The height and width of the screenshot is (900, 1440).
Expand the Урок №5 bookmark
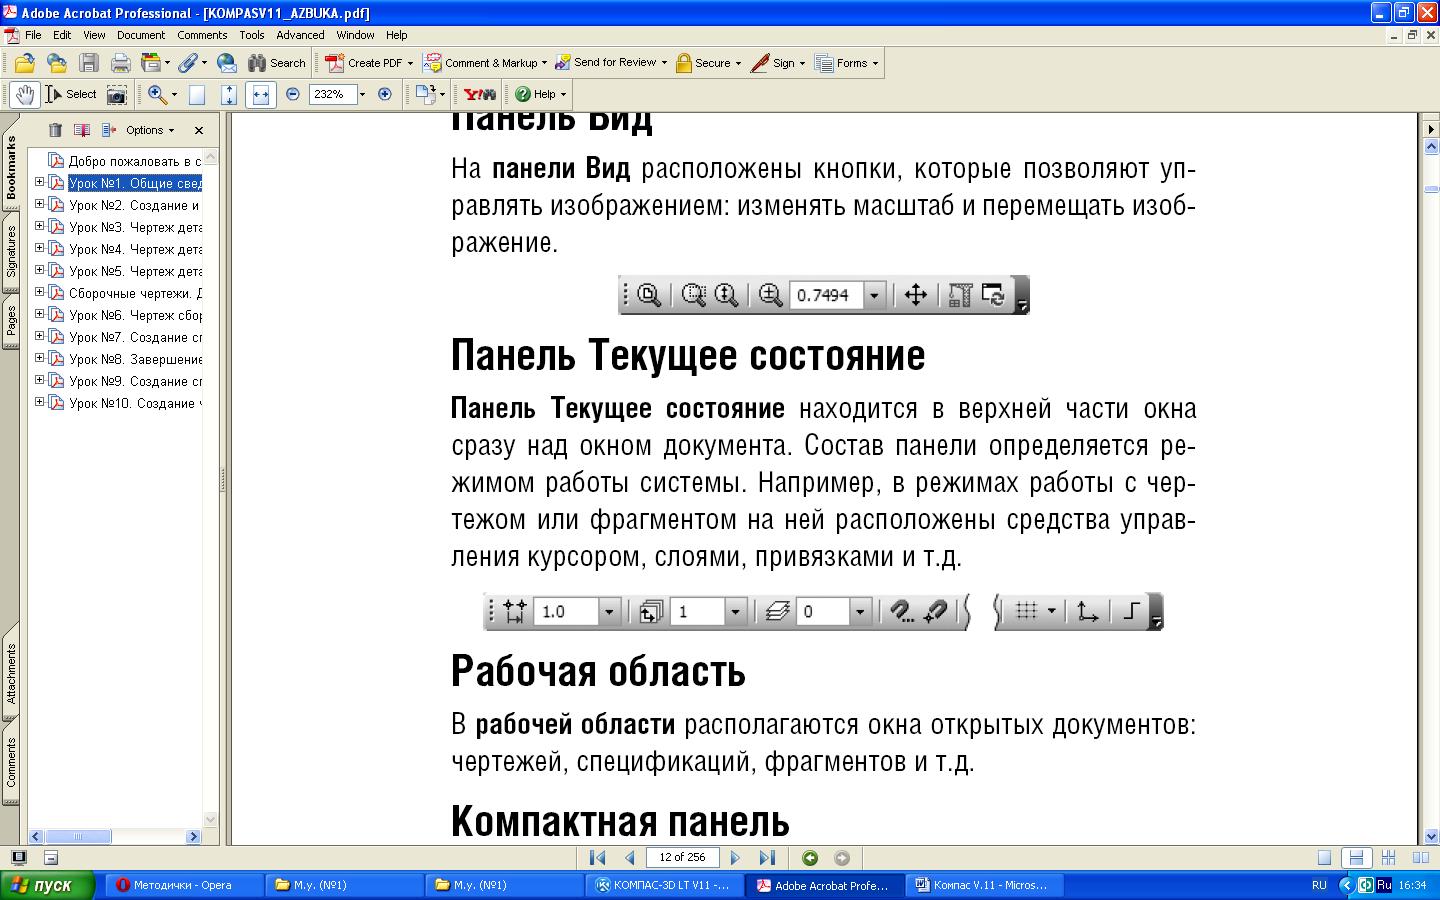40,270
